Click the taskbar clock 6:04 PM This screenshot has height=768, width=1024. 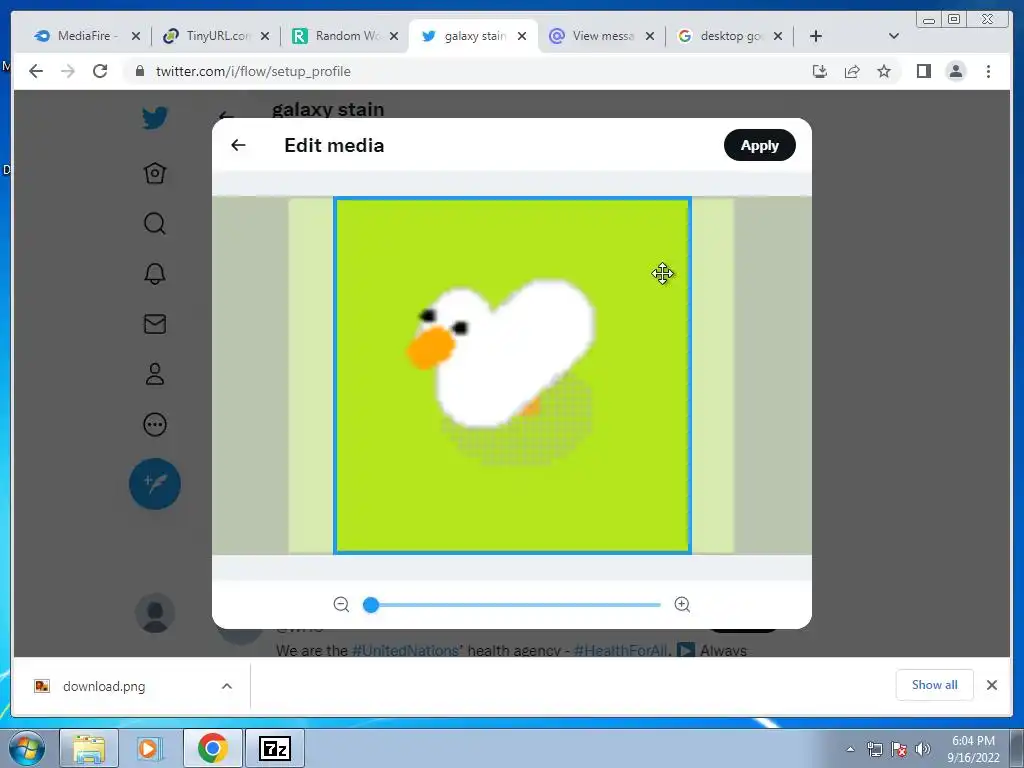(x=973, y=749)
